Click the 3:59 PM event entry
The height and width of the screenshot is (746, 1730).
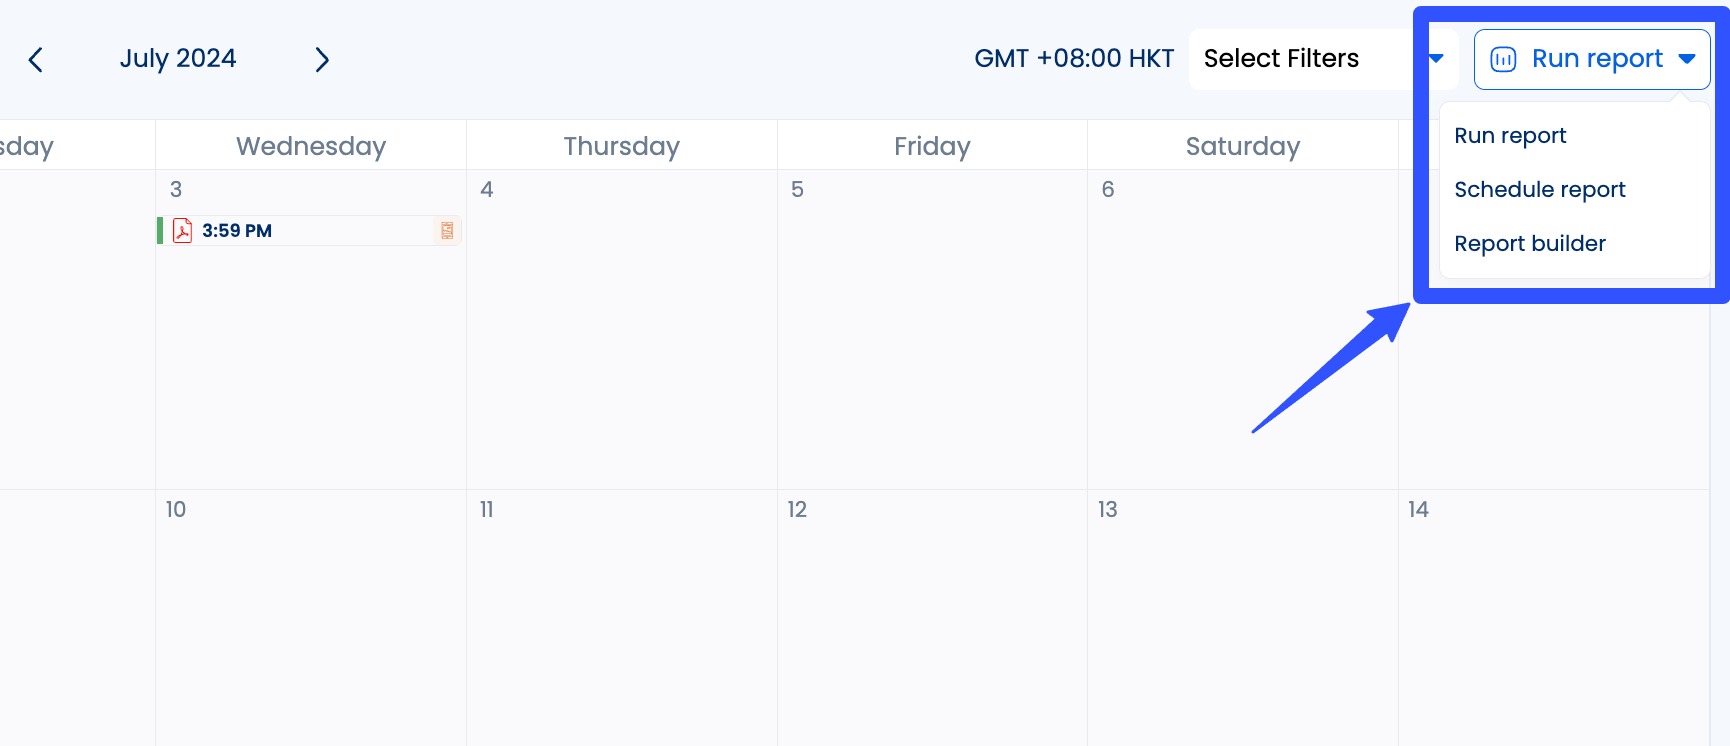236,230
